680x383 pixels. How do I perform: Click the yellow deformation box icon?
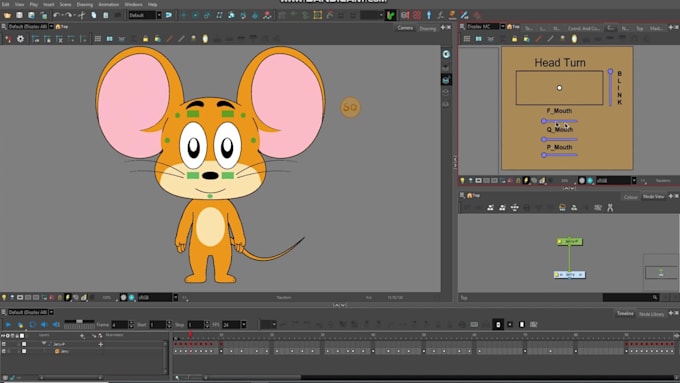pyautogui.click(x=318, y=15)
